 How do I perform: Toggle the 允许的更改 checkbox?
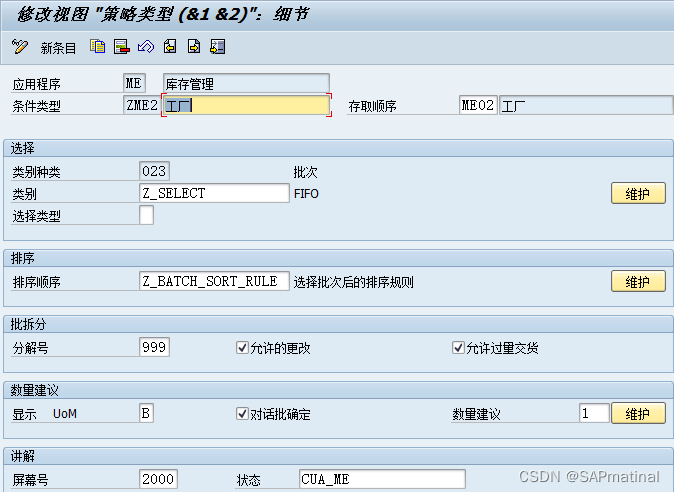pos(242,347)
